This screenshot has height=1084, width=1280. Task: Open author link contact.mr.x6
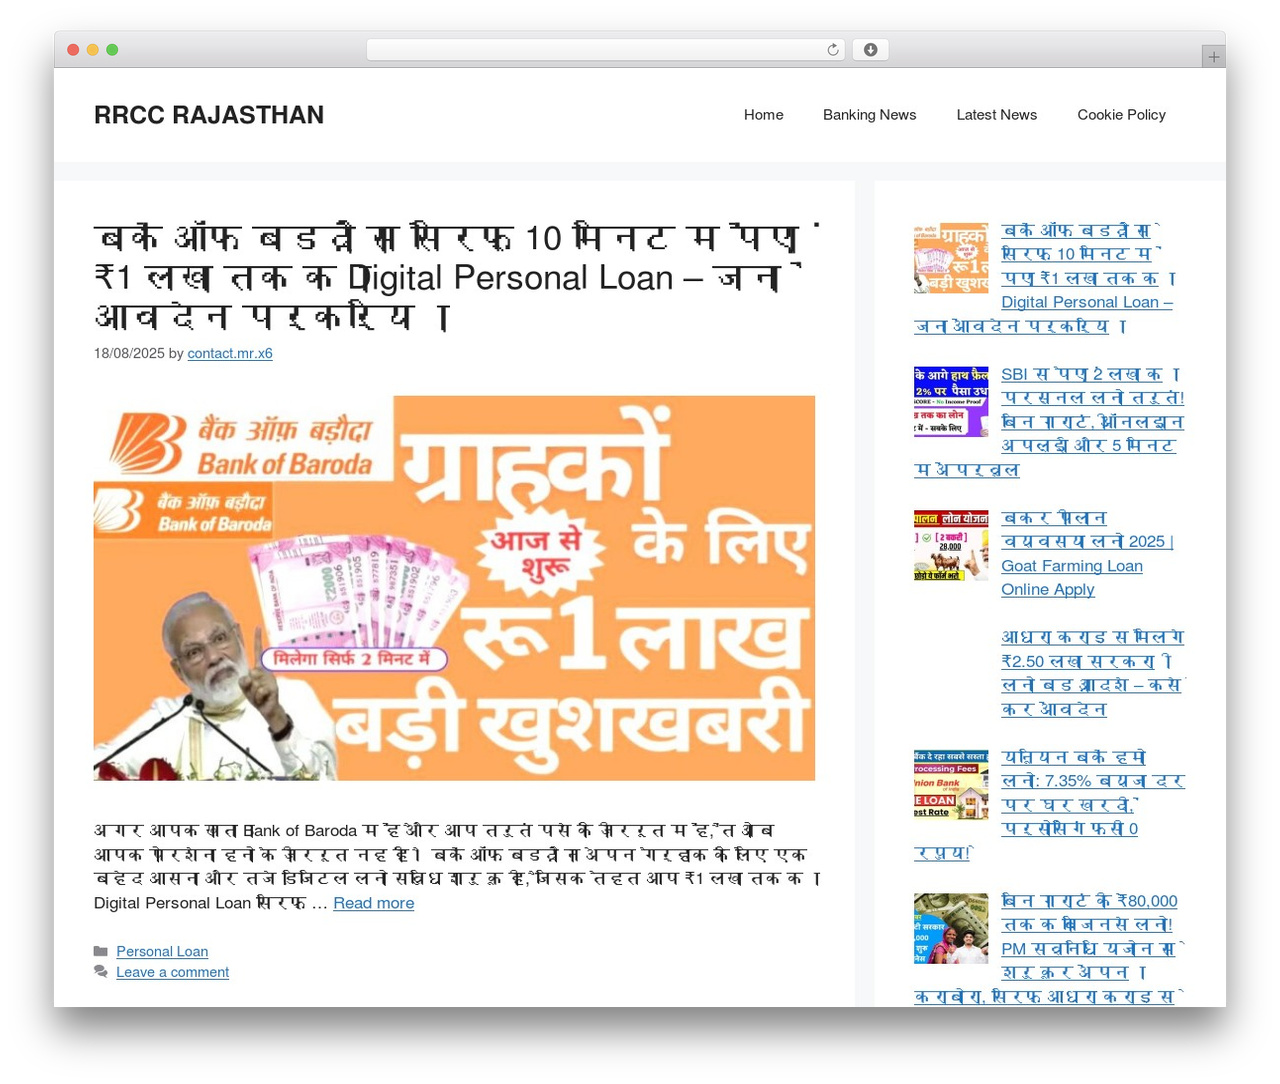(230, 353)
